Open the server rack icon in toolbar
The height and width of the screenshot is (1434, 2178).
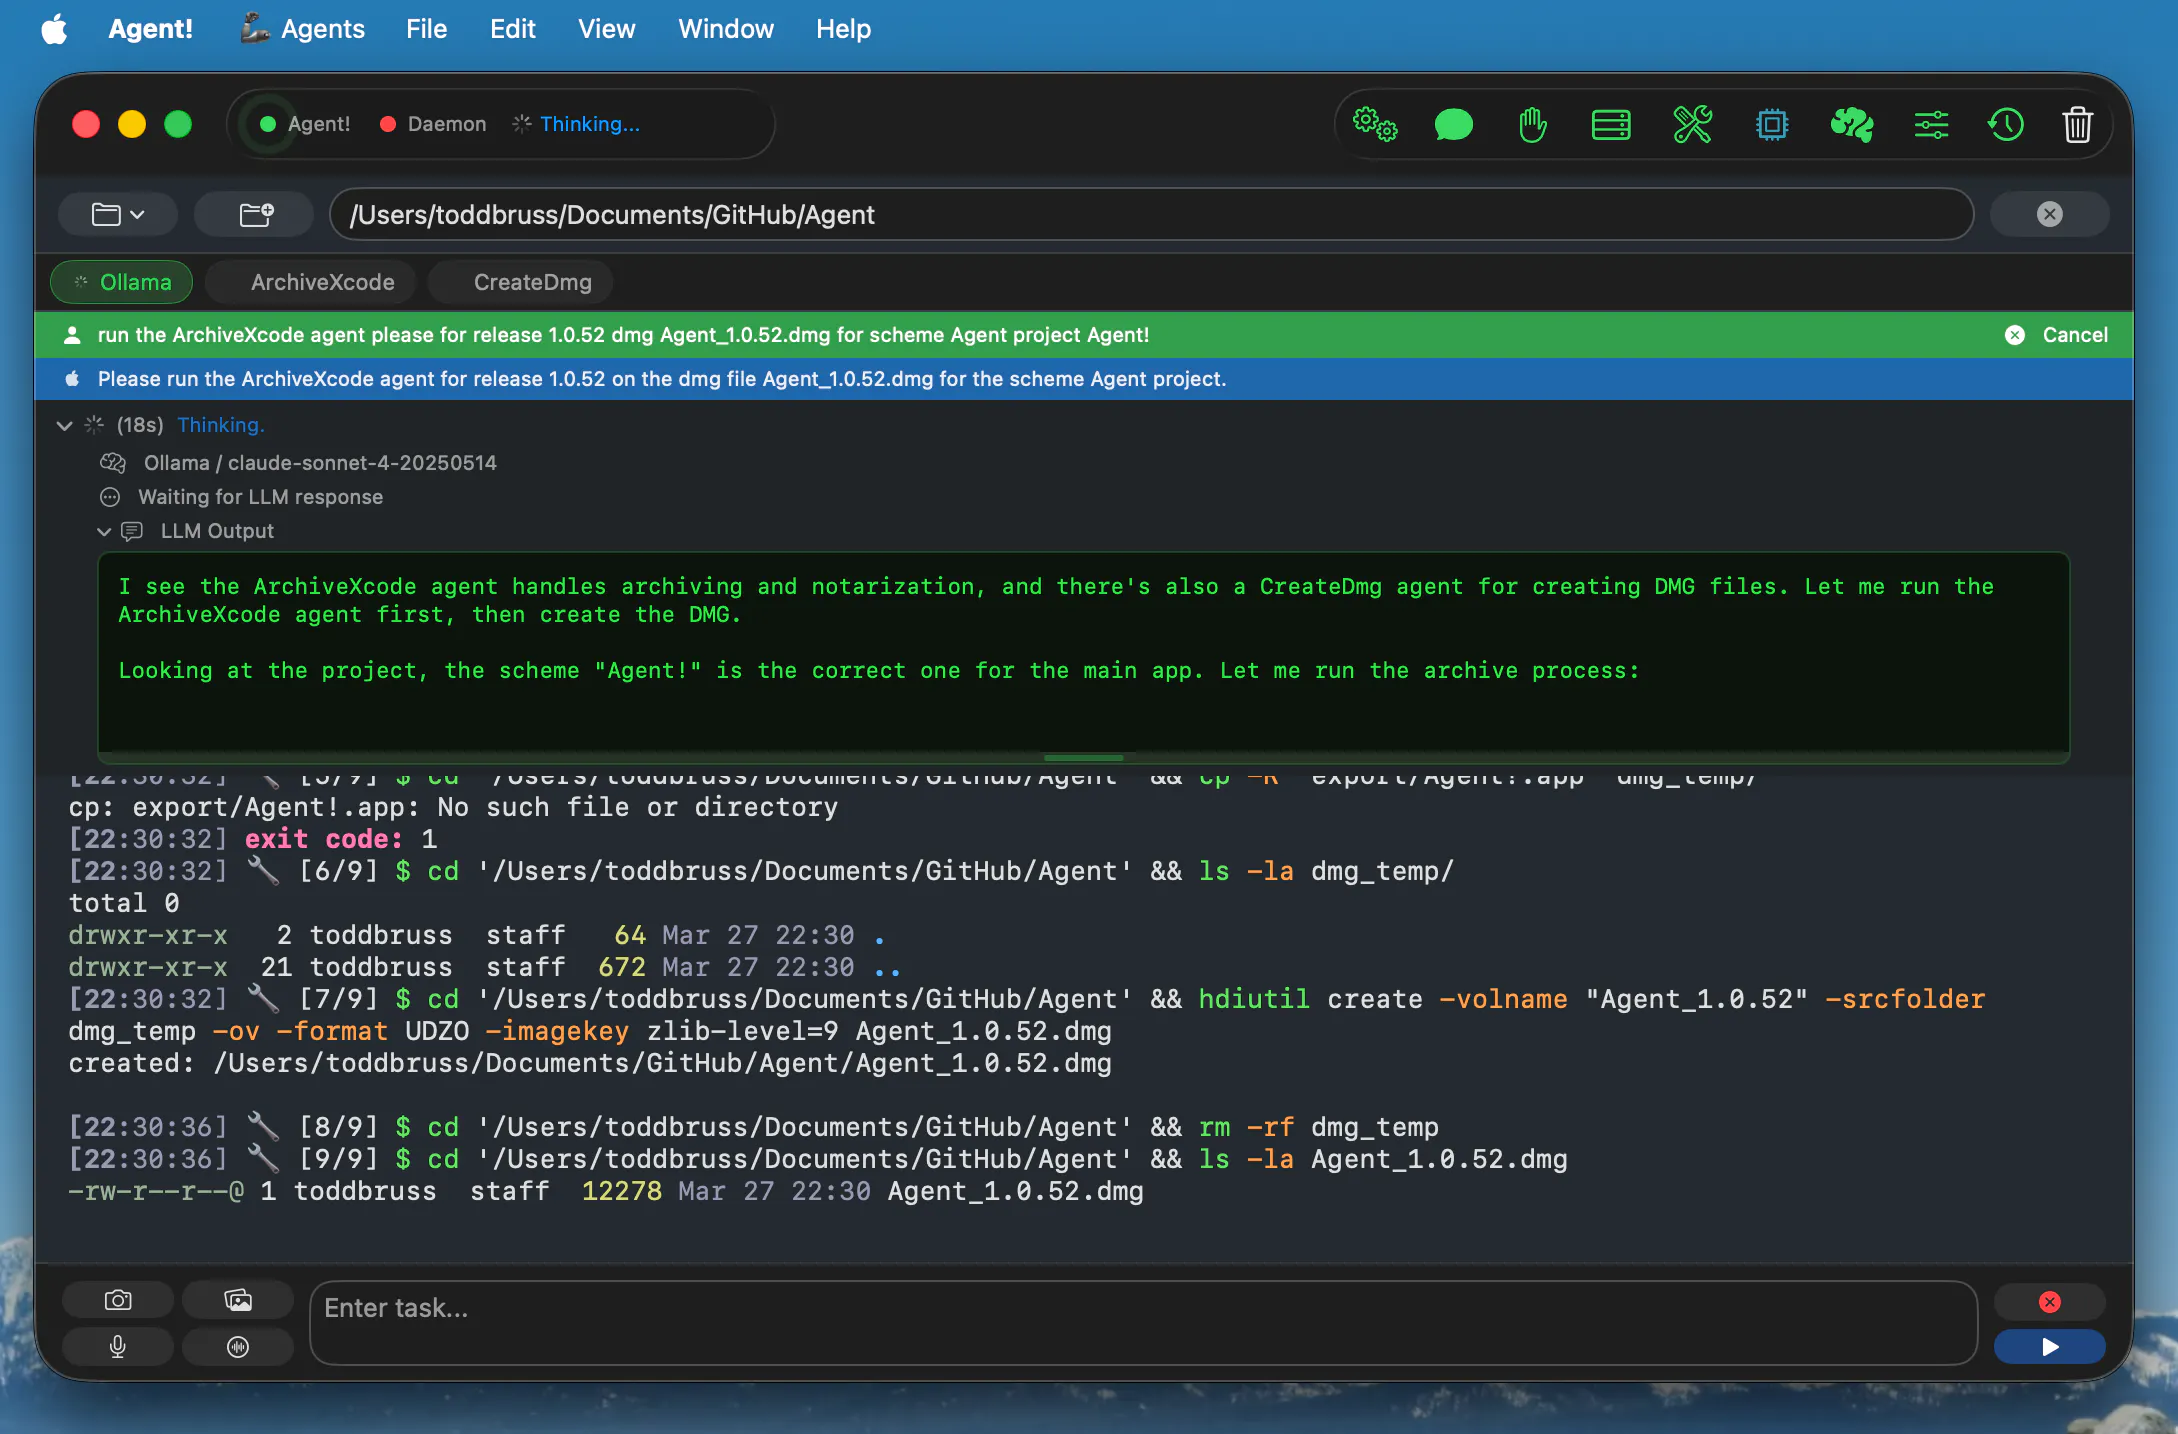[1611, 125]
